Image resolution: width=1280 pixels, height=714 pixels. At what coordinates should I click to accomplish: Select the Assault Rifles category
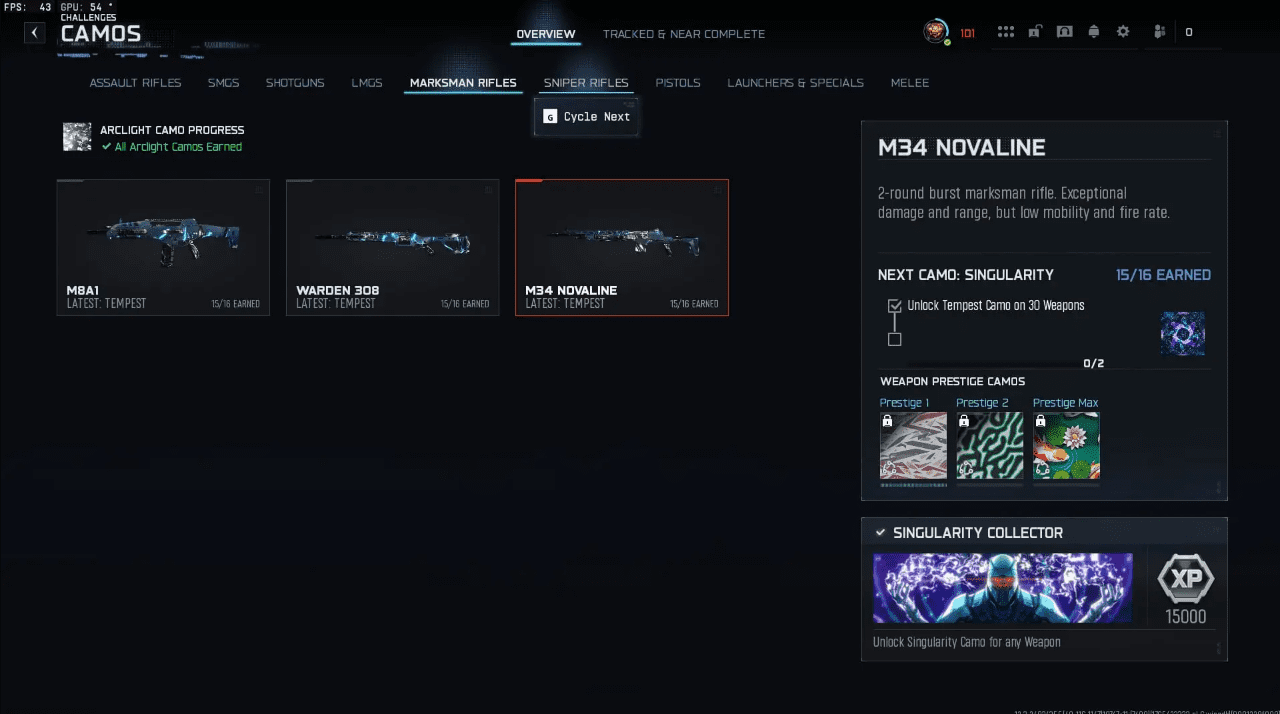click(135, 83)
